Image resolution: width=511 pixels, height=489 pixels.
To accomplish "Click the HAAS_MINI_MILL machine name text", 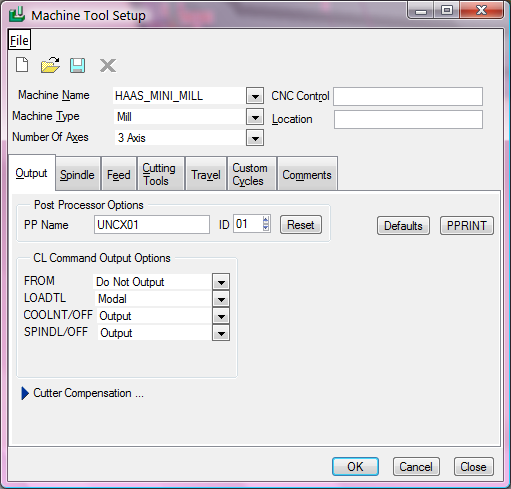I will point(159,96).
